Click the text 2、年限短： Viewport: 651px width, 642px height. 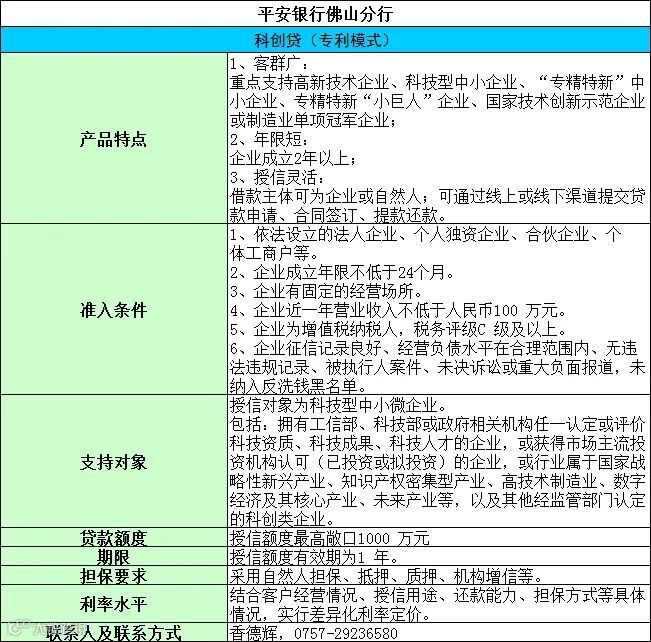click(269, 140)
